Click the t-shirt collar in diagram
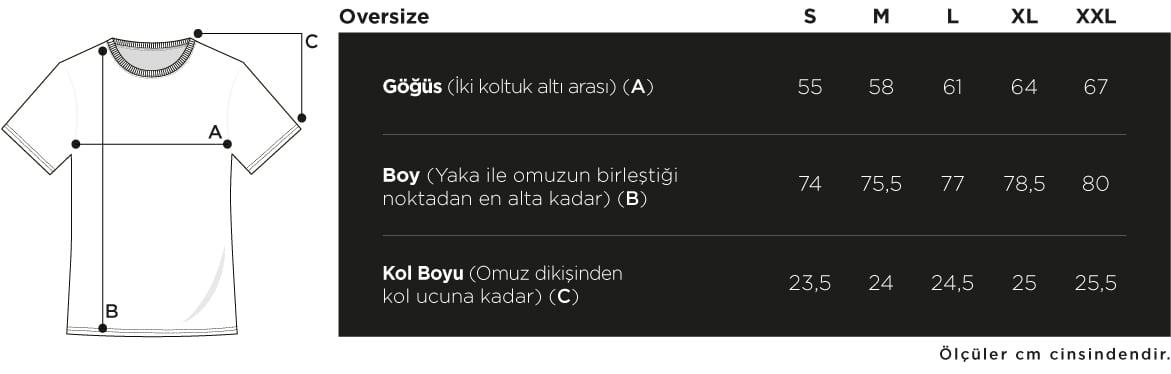Viewport: 1171px width, 374px height. click(153, 57)
